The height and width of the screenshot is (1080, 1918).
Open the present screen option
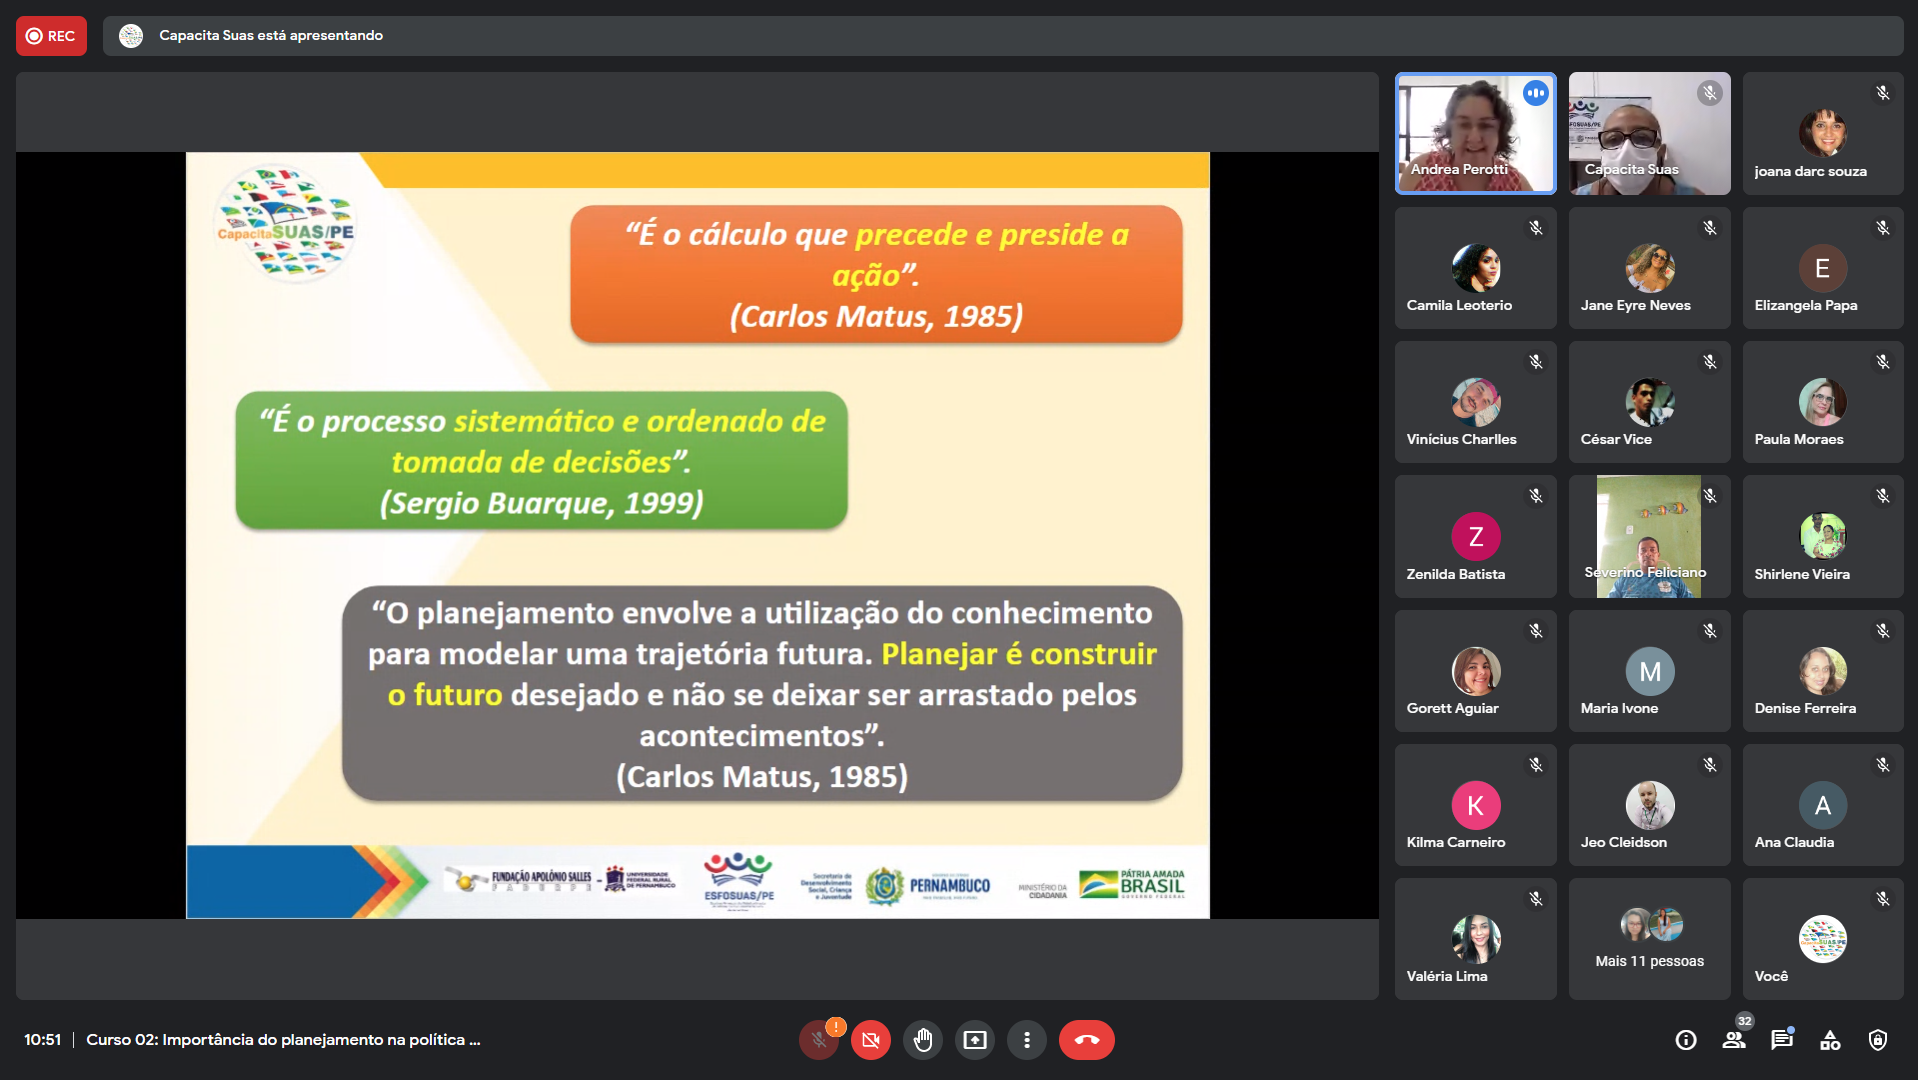(x=975, y=1040)
